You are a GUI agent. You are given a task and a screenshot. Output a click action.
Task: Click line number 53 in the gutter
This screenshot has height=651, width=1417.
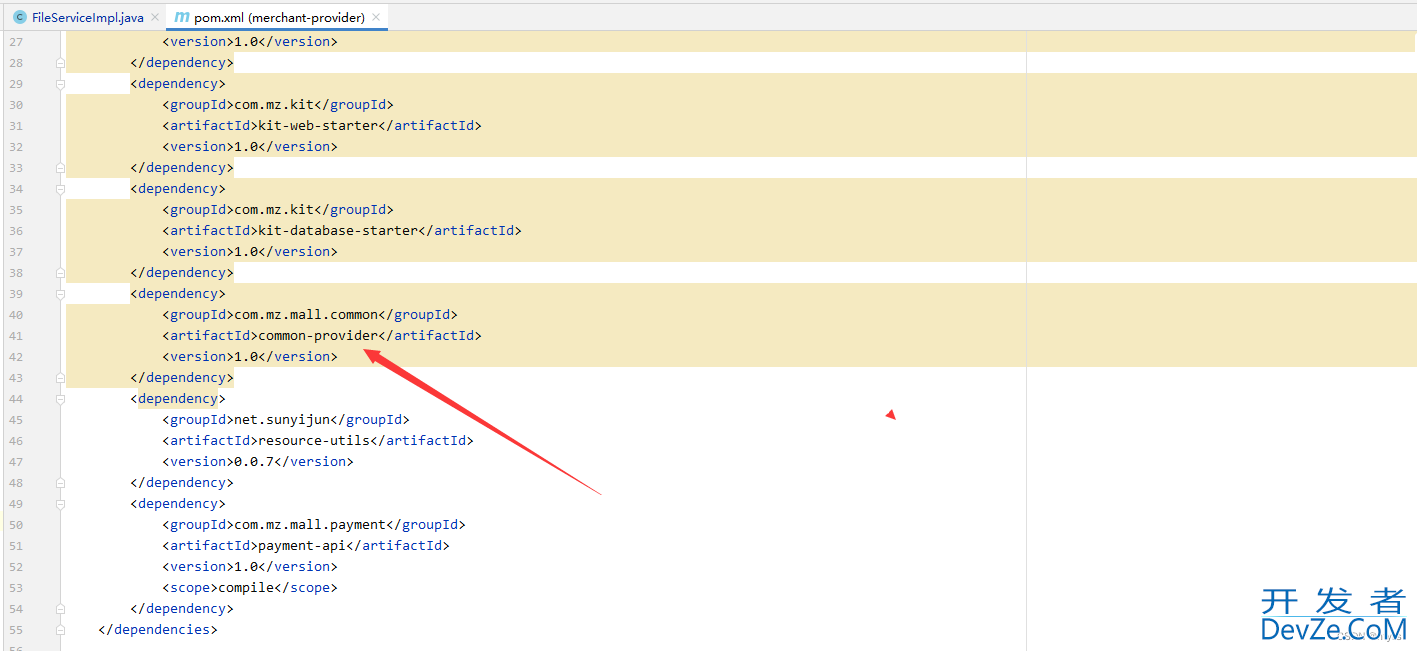click(x=16, y=588)
